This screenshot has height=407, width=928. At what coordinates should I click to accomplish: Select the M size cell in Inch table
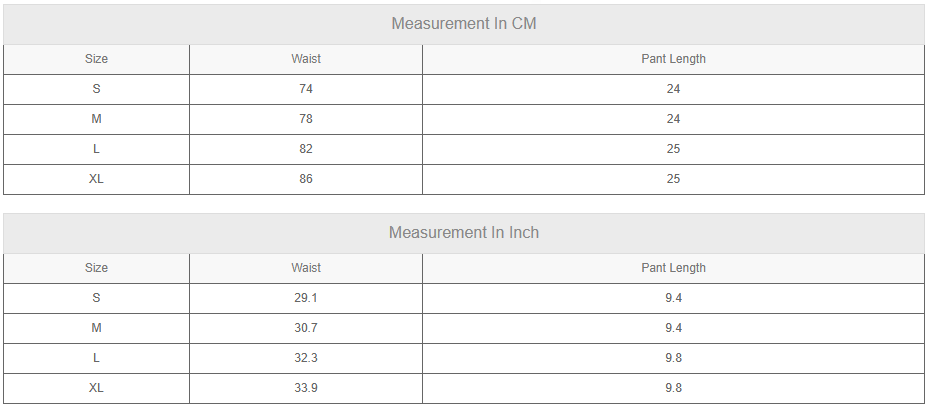click(x=96, y=328)
